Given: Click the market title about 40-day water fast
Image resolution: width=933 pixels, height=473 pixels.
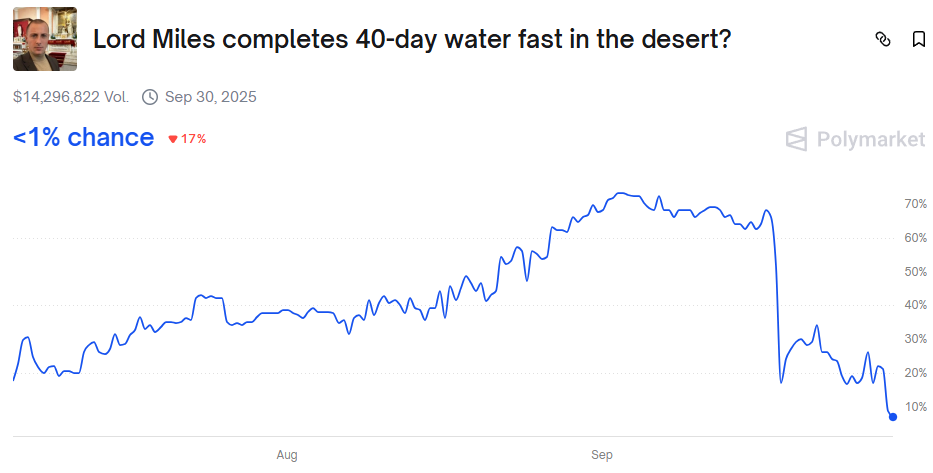Looking at the screenshot, I should [412, 40].
